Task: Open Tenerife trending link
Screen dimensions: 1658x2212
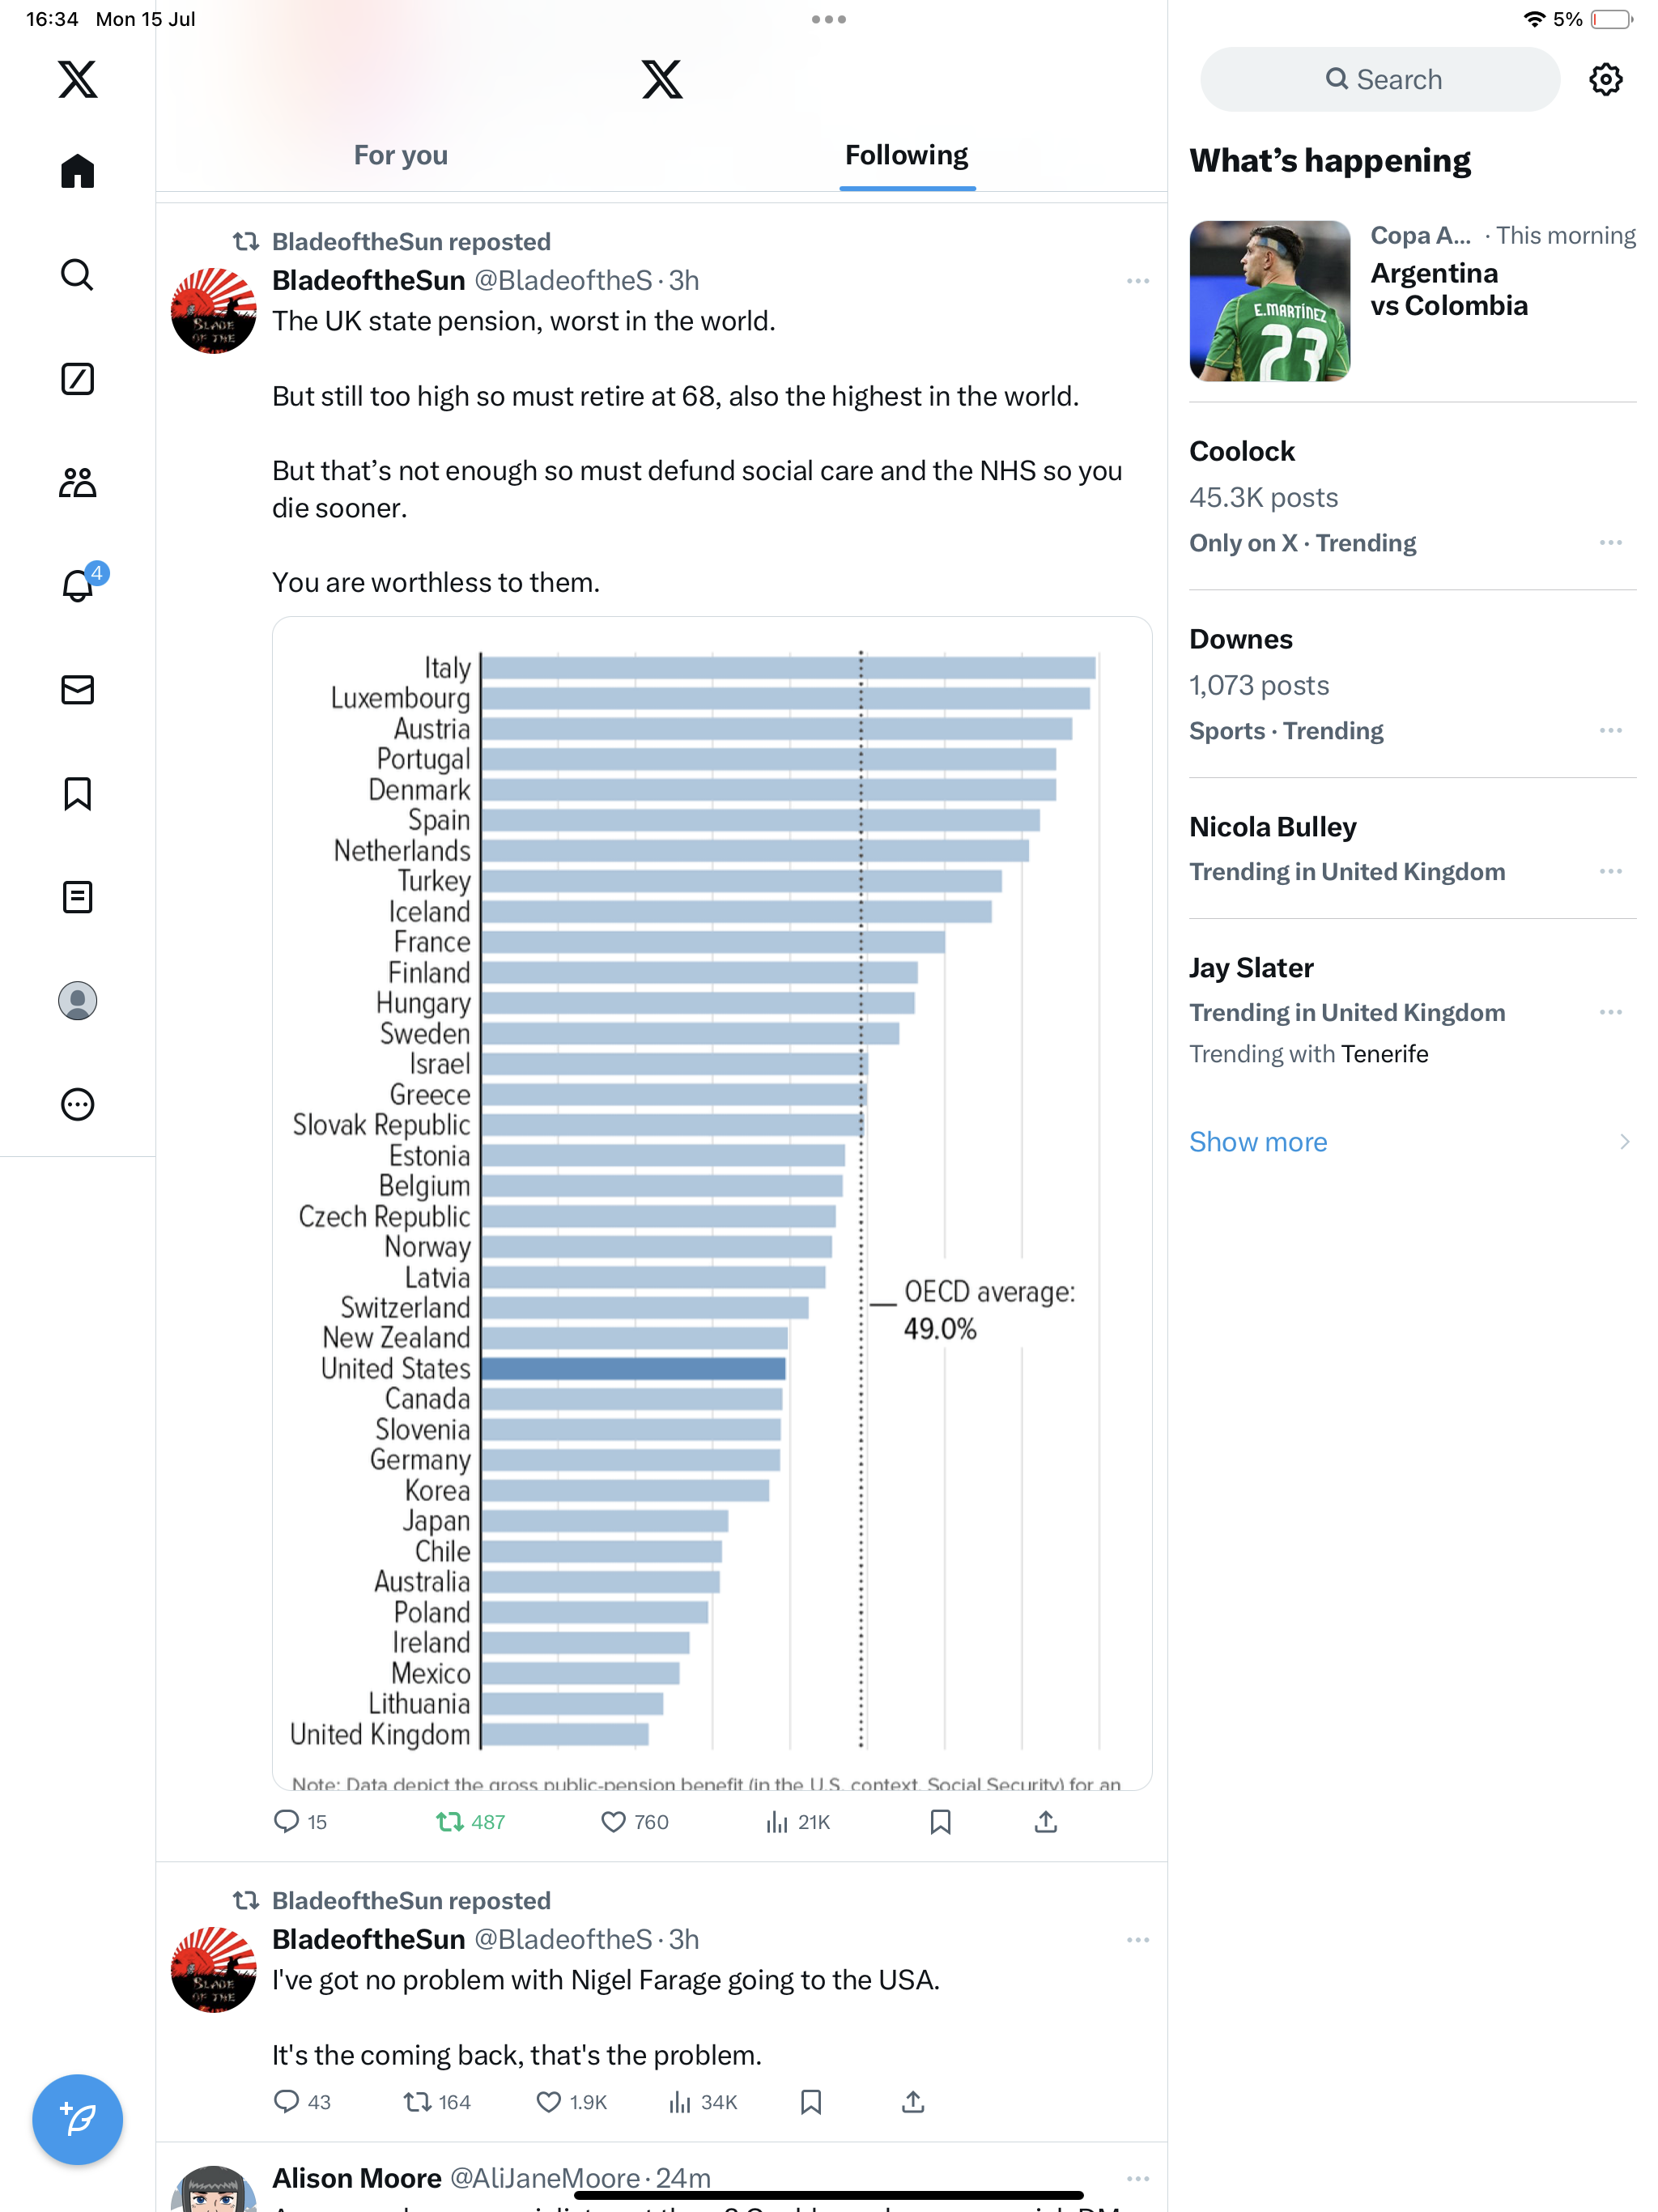Action: [1384, 1054]
